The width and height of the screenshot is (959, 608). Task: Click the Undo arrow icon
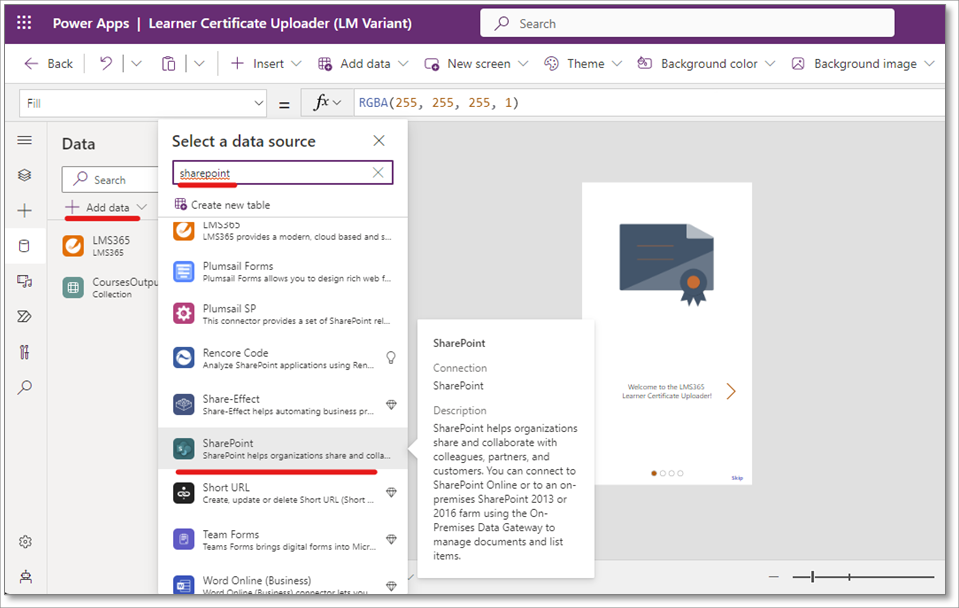[106, 63]
